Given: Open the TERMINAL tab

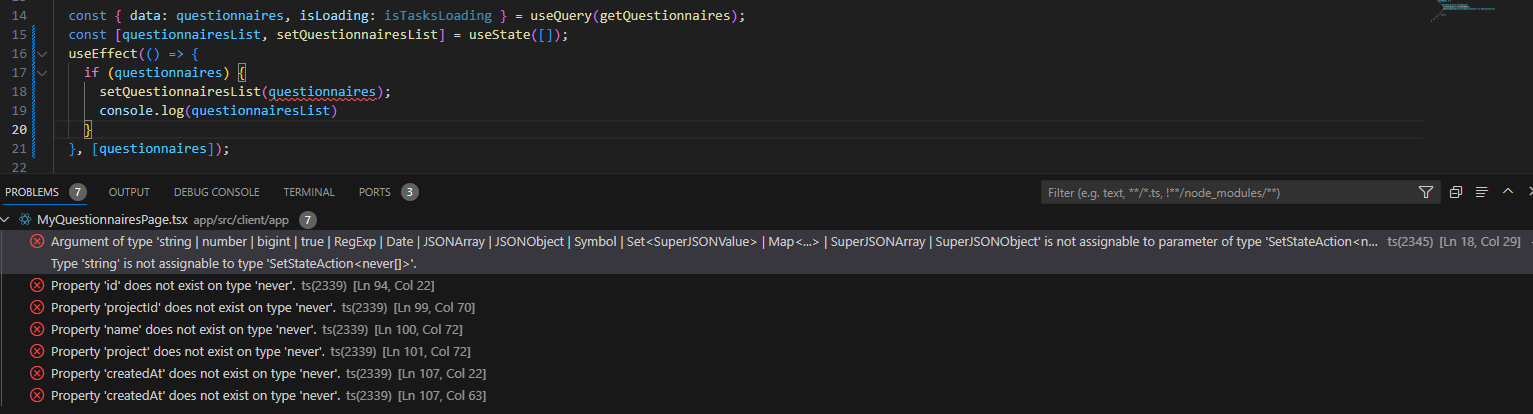Looking at the screenshot, I should coord(309,192).
